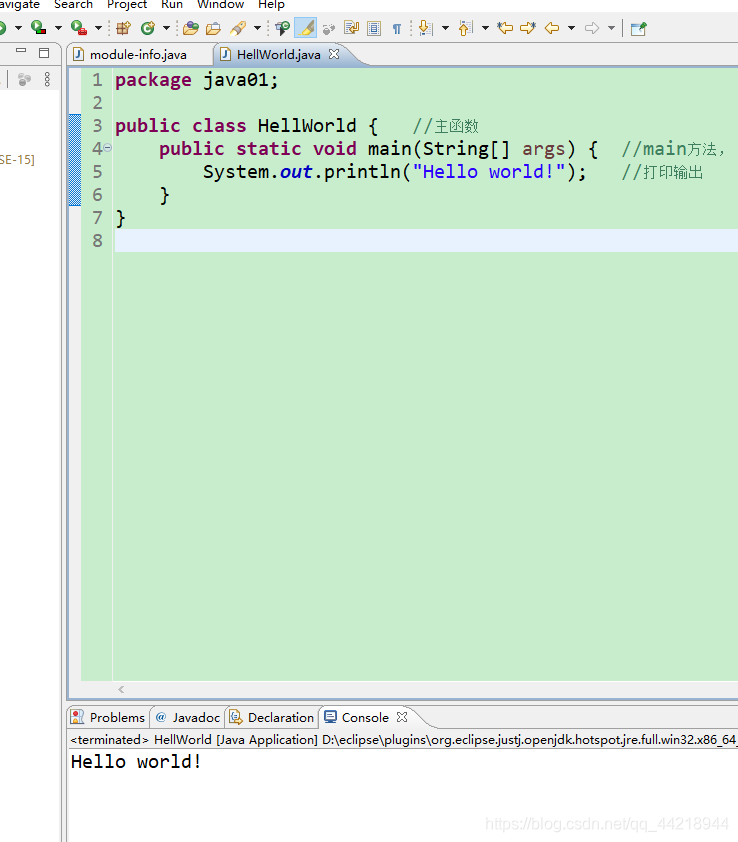Select the Console tab
738x842 pixels.
point(365,717)
